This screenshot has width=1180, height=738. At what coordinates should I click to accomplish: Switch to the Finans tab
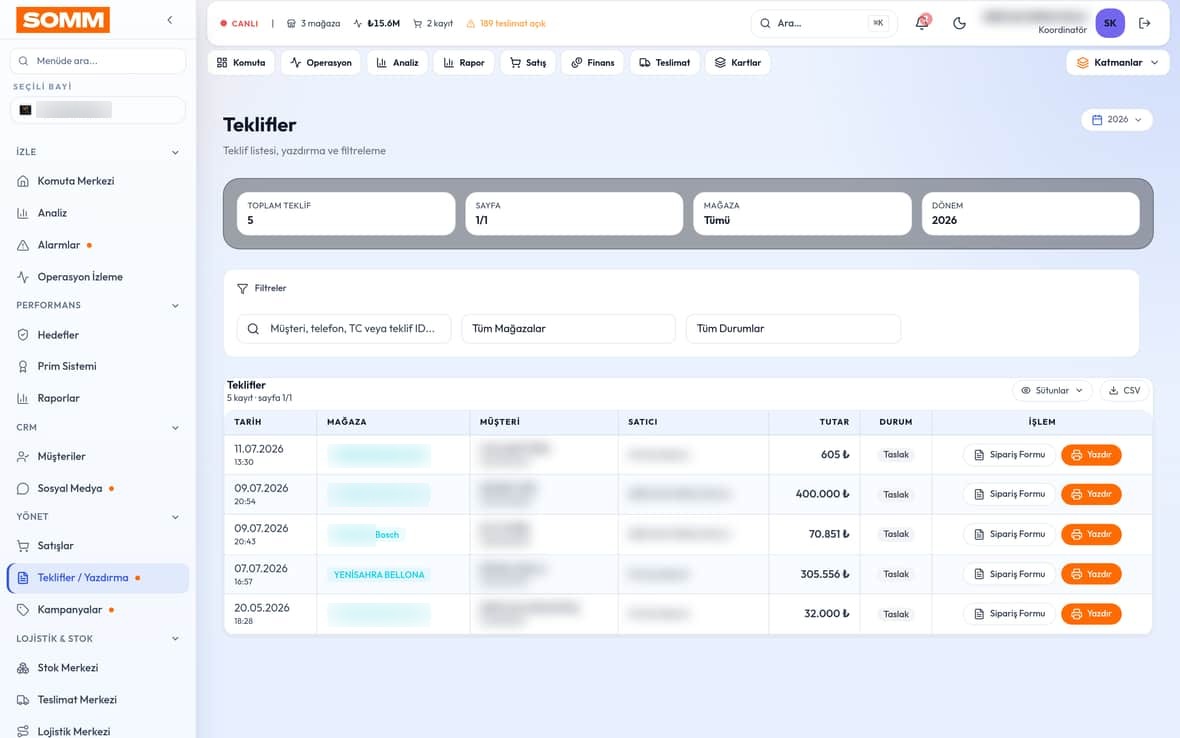point(593,62)
